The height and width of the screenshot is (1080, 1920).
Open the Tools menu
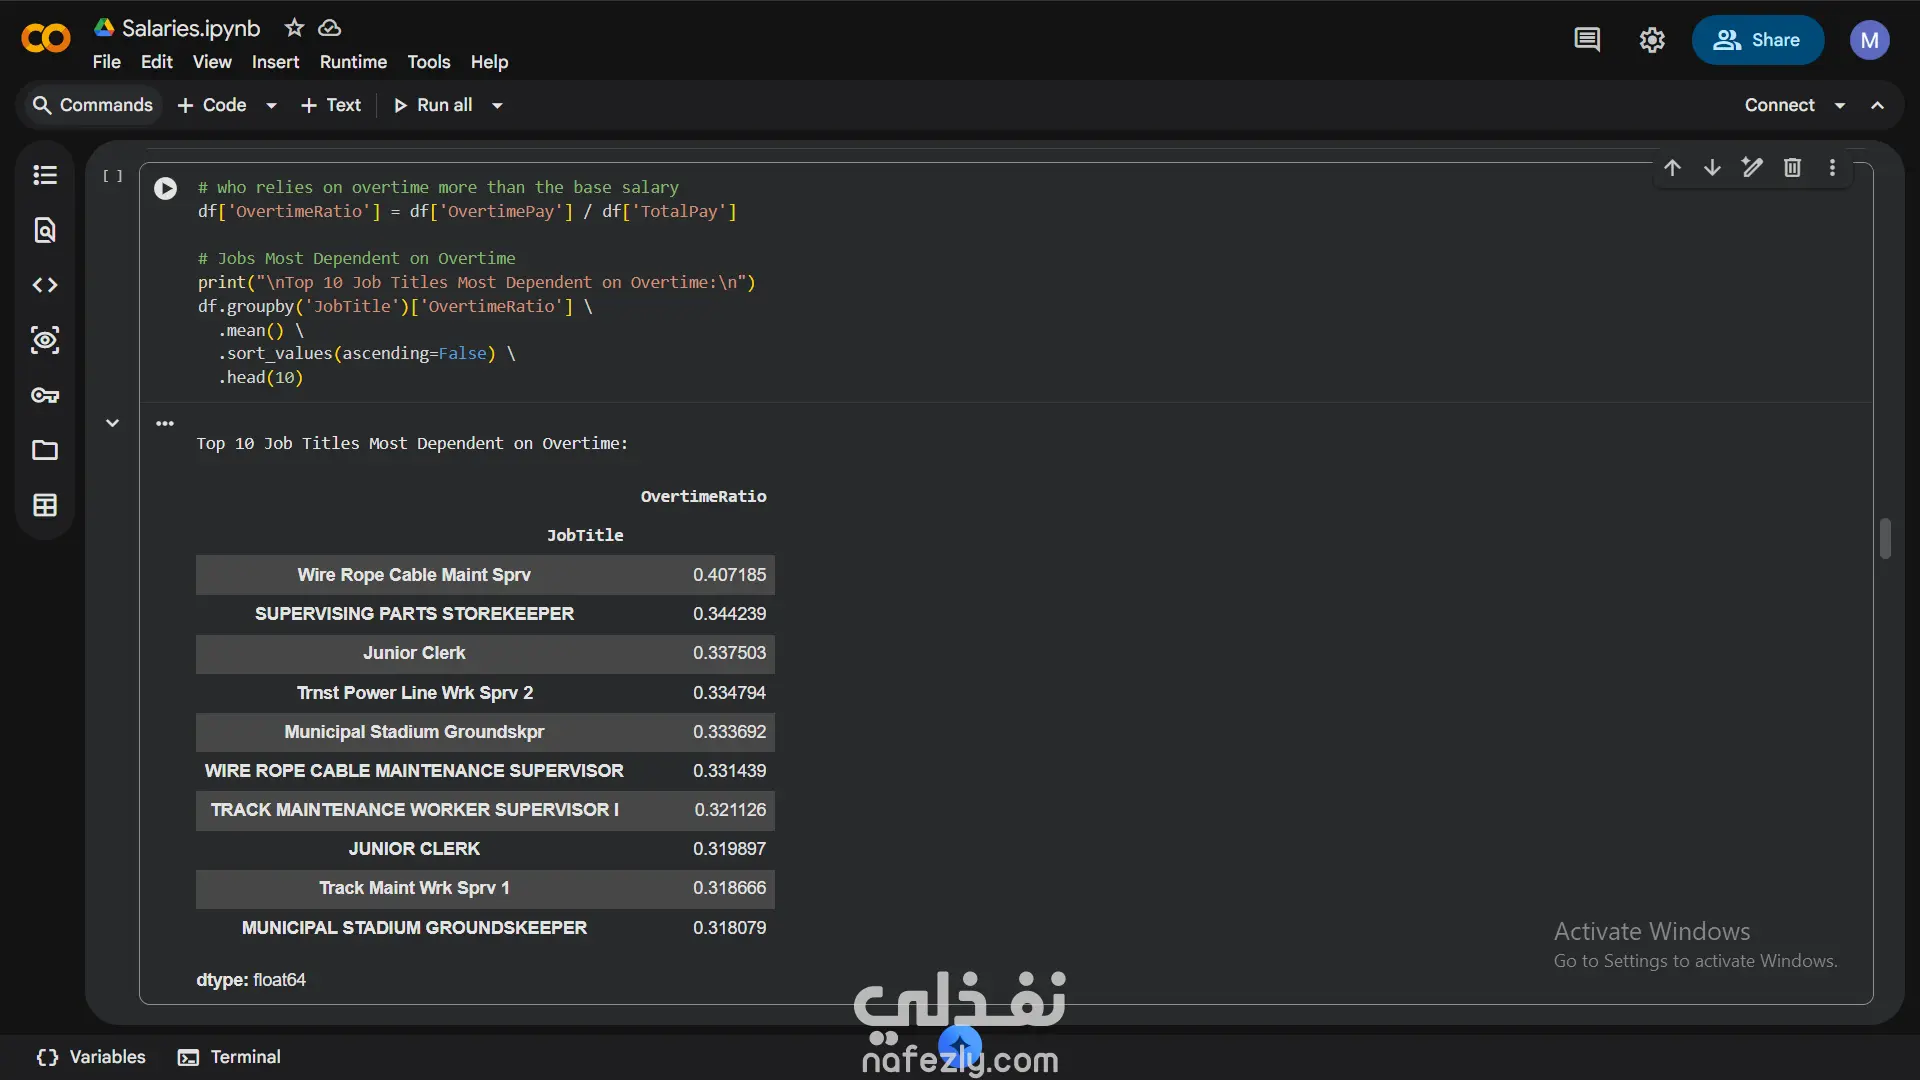428,62
